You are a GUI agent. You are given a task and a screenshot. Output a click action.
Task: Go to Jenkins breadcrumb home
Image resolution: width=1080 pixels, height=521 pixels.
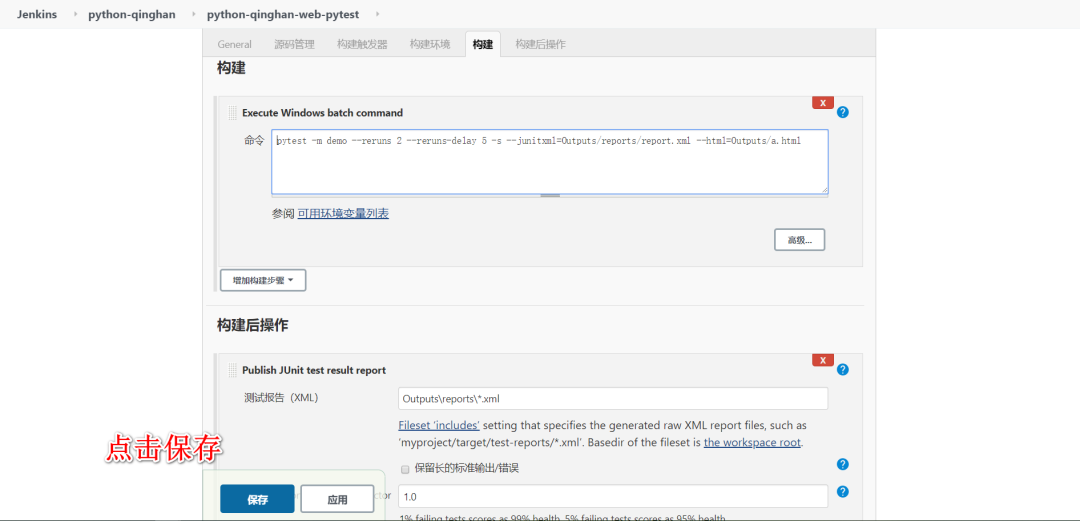tap(37, 14)
